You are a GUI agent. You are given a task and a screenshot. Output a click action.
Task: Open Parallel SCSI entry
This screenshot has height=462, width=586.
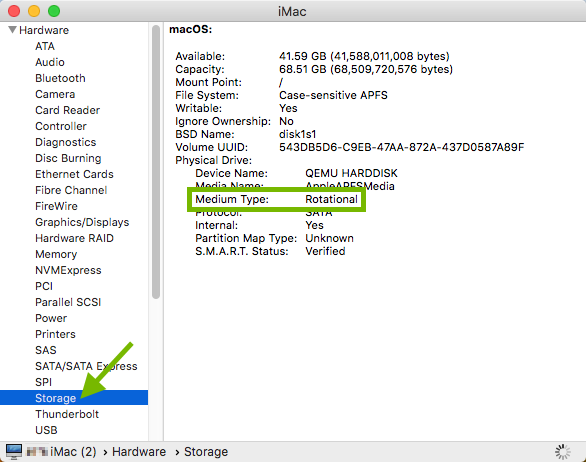[68, 302]
